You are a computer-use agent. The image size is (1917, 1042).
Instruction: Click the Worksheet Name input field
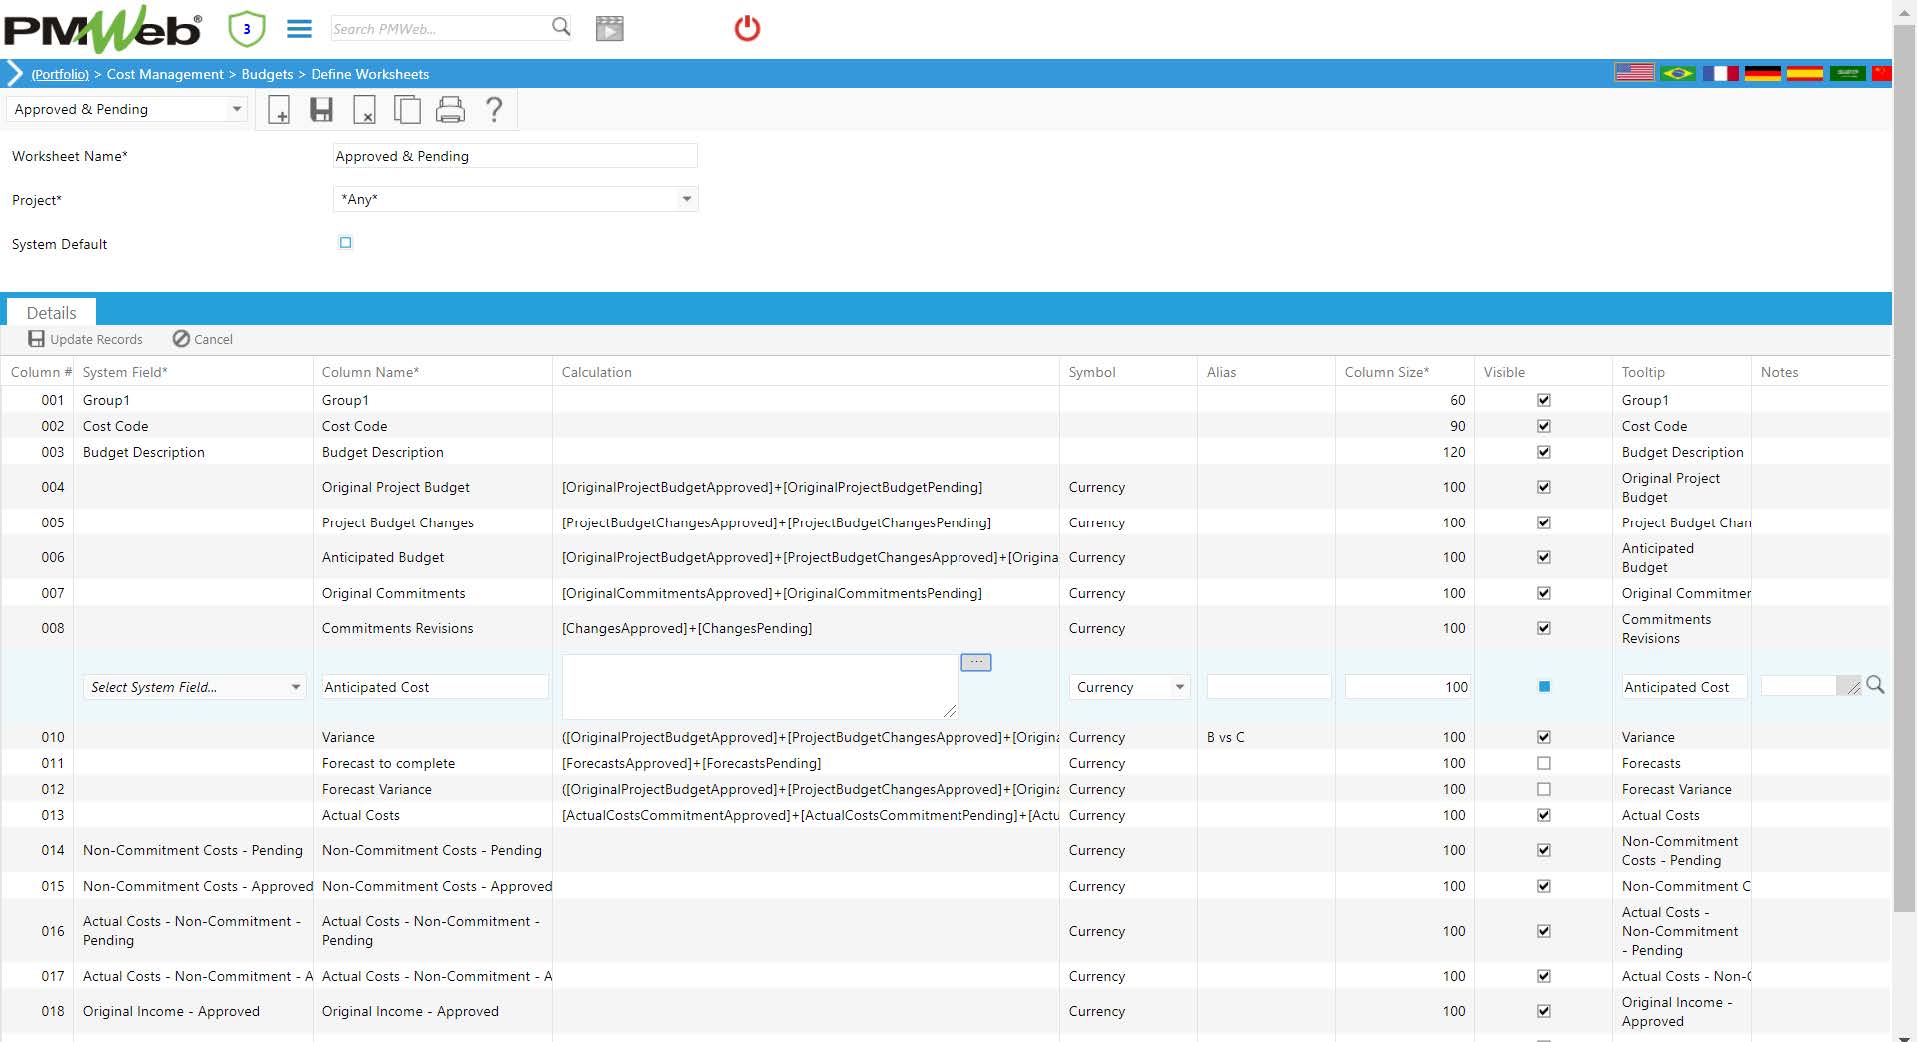pos(515,156)
